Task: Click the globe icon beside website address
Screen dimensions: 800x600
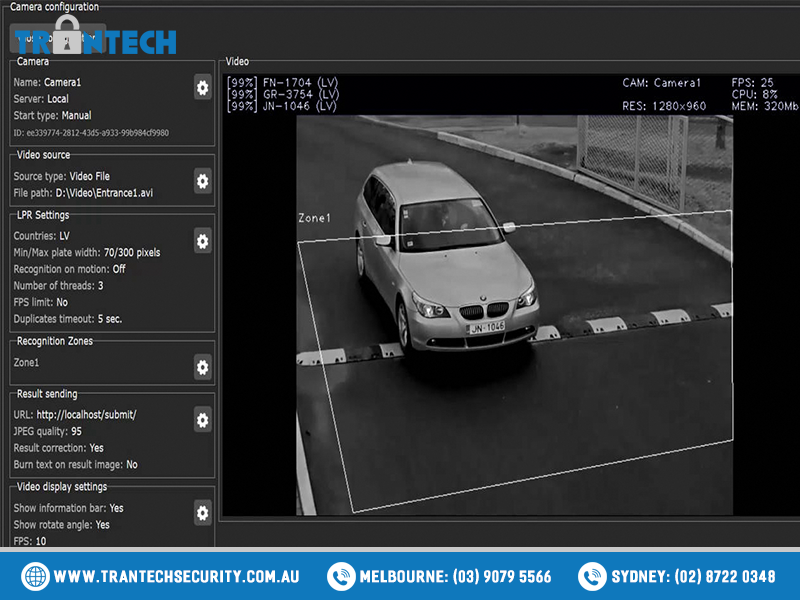Action: tap(35, 577)
